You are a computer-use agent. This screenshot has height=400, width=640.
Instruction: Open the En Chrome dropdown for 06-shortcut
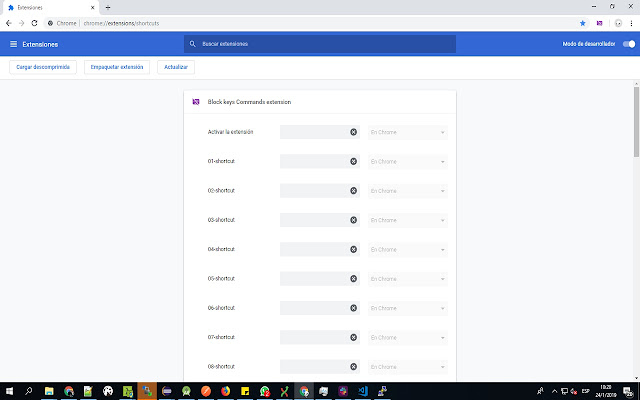408,309
